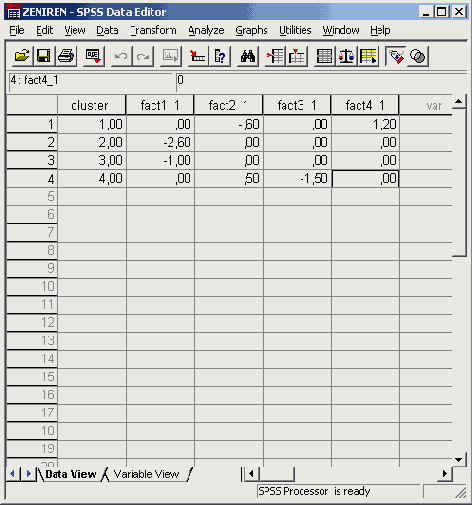Open the Analyze menu
Screen dimensions: 472x505
206,30
